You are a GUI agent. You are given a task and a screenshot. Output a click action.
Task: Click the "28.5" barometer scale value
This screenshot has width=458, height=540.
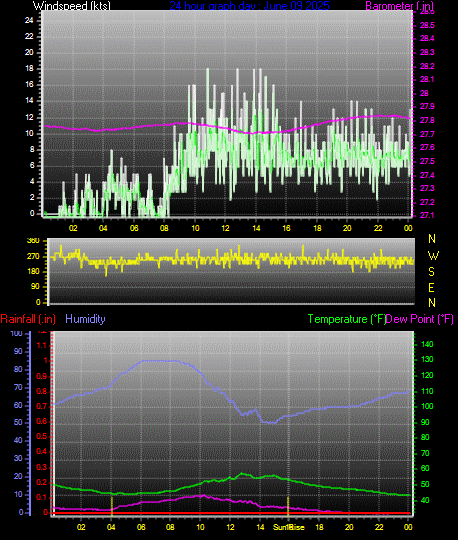(x=427, y=25)
